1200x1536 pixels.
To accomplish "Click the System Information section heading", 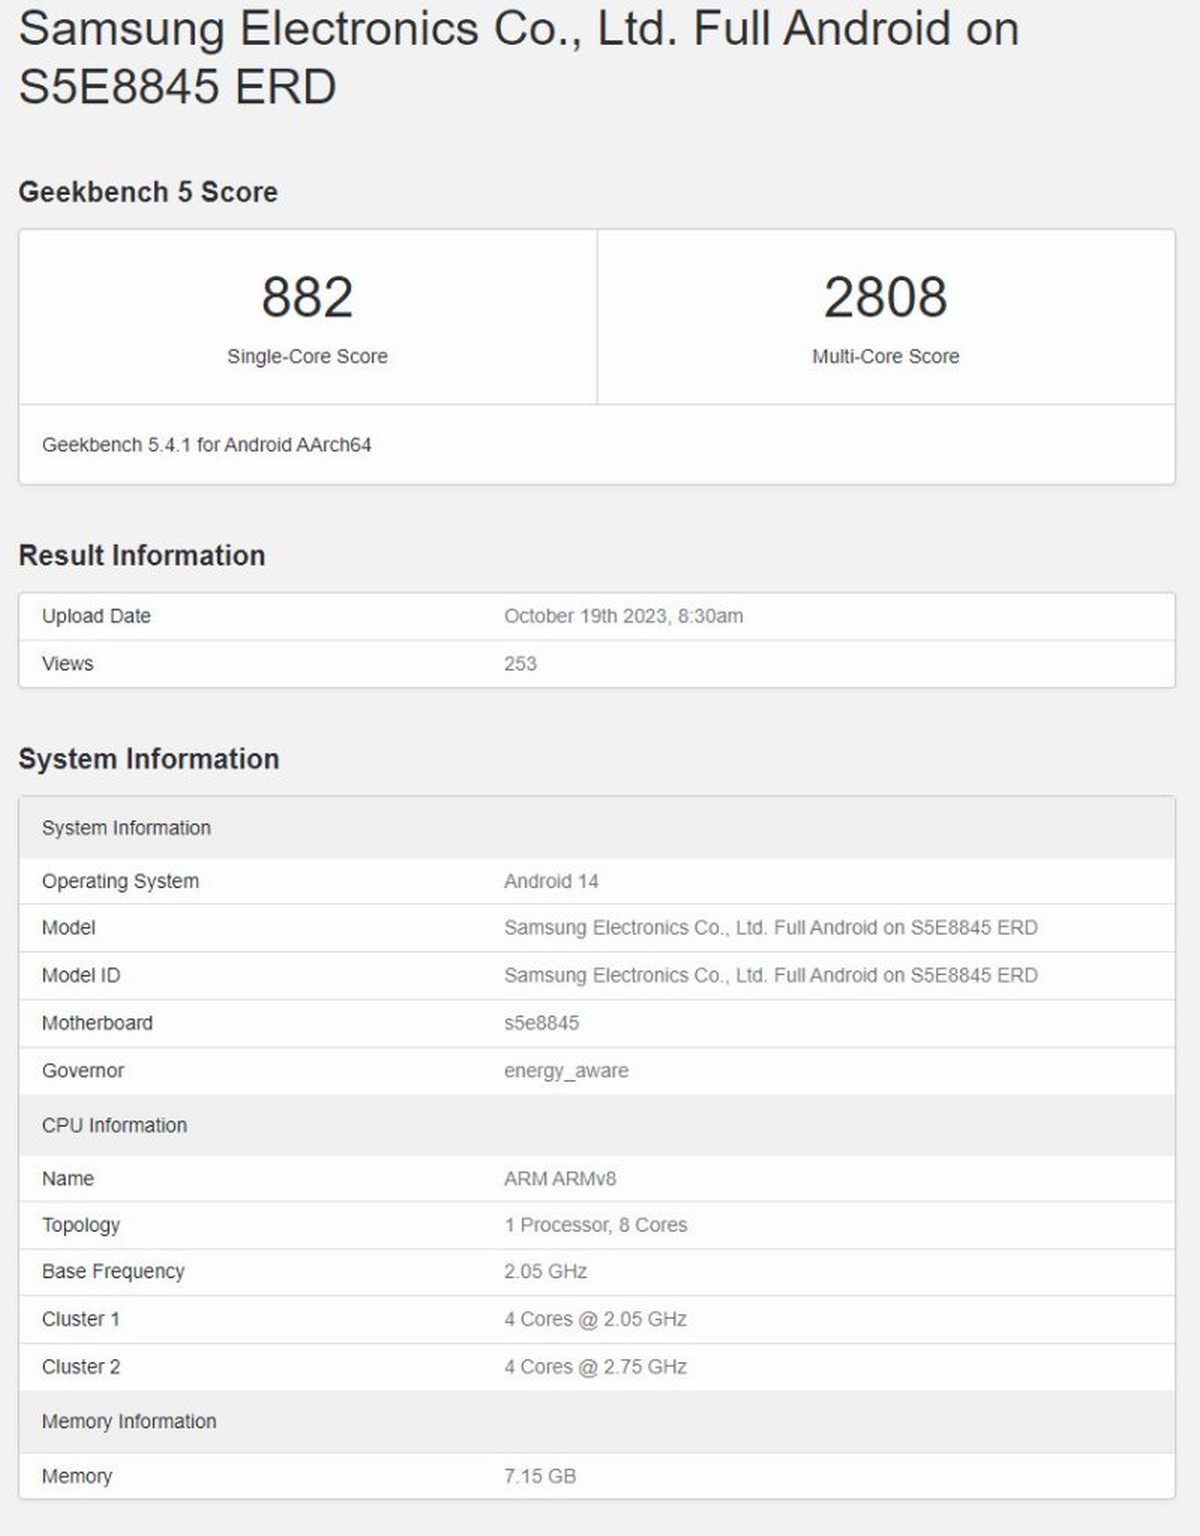I will (150, 759).
